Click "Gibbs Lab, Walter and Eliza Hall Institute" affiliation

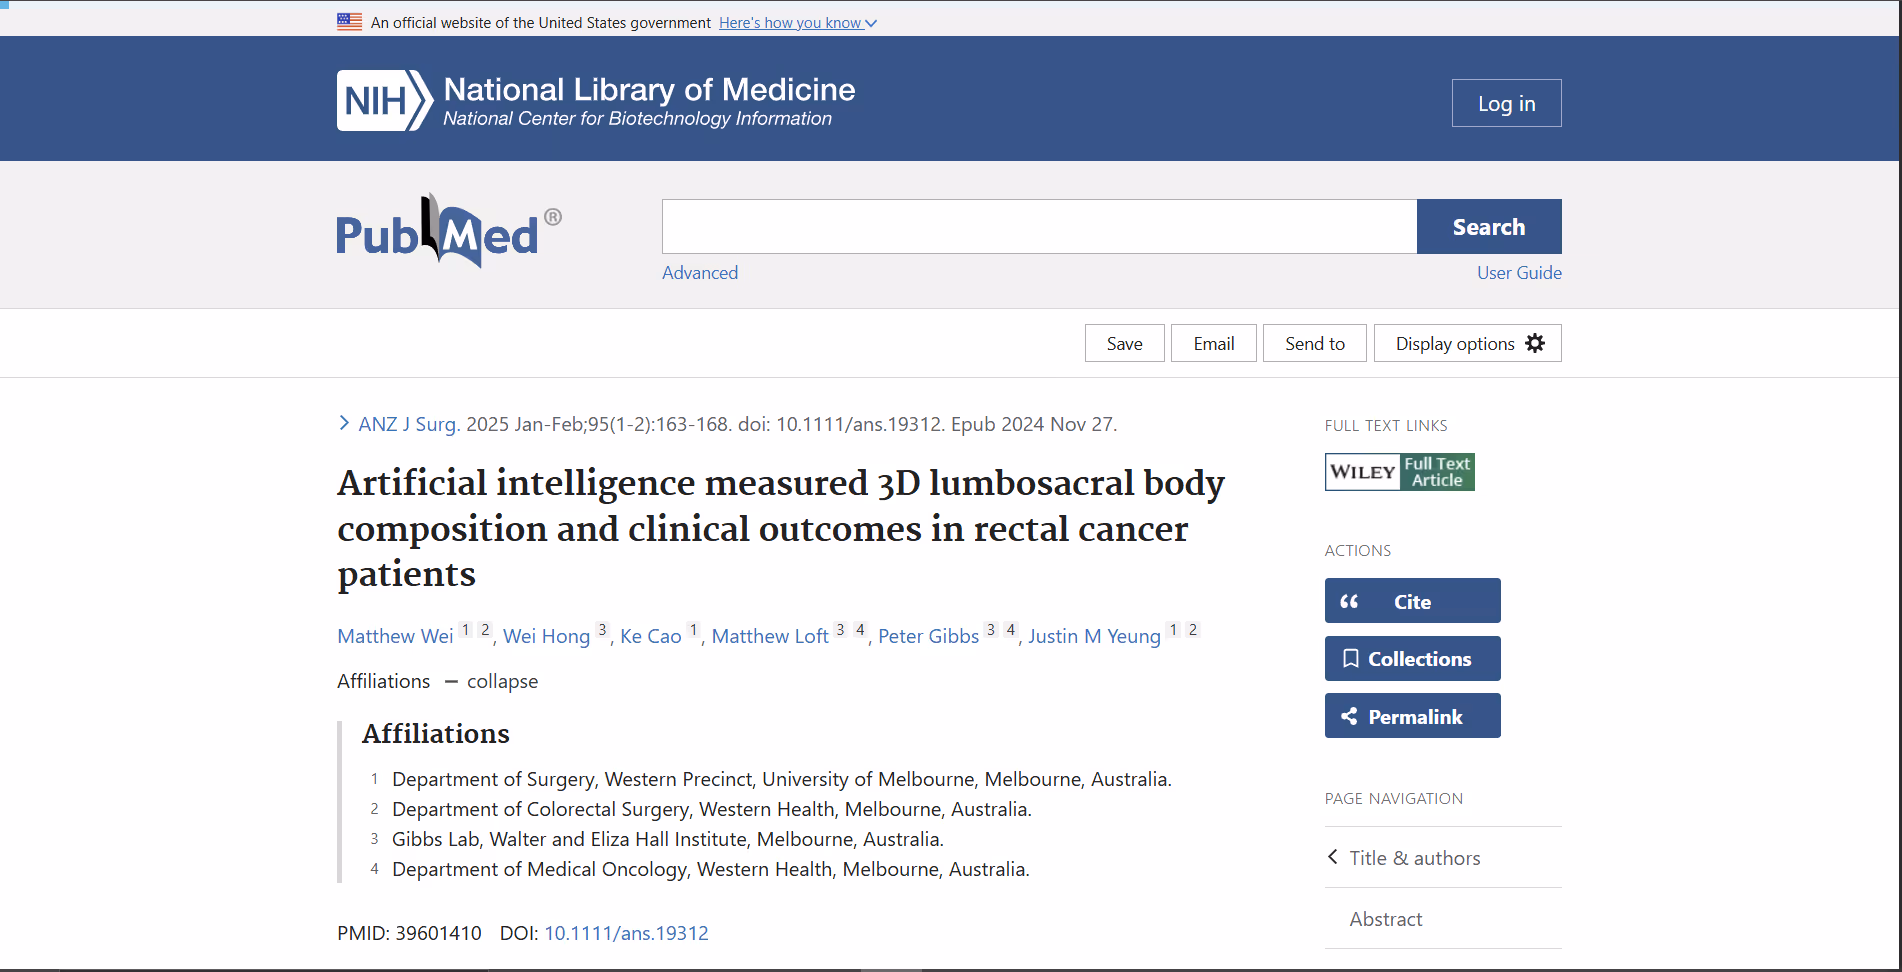[668, 839]
